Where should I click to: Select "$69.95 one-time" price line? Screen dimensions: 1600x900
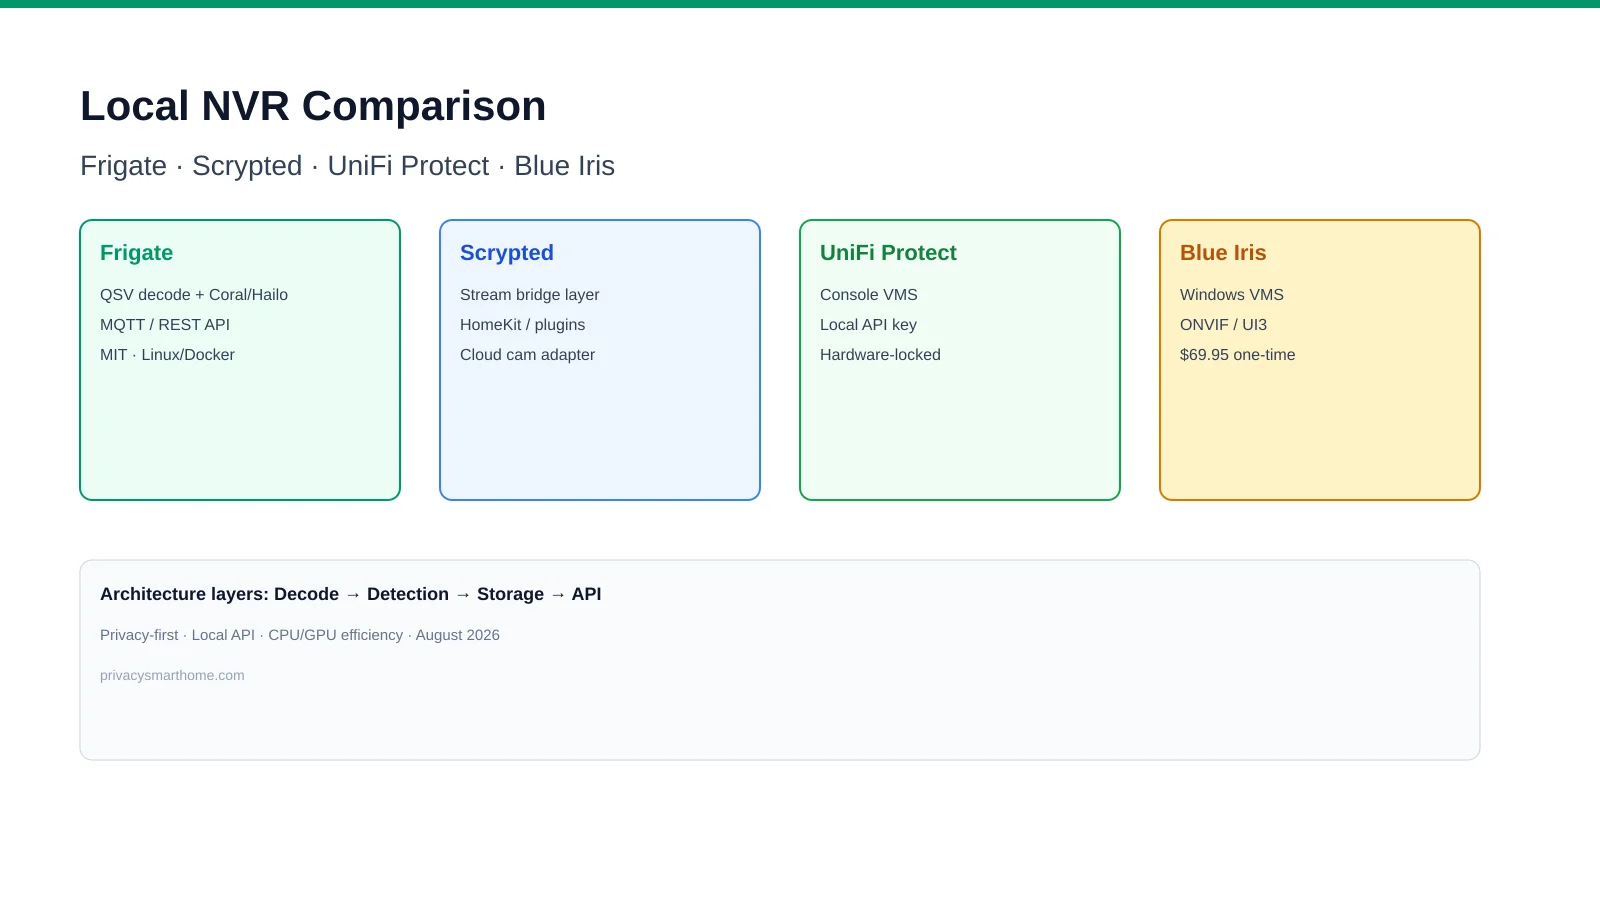(x=1237, y=355)
